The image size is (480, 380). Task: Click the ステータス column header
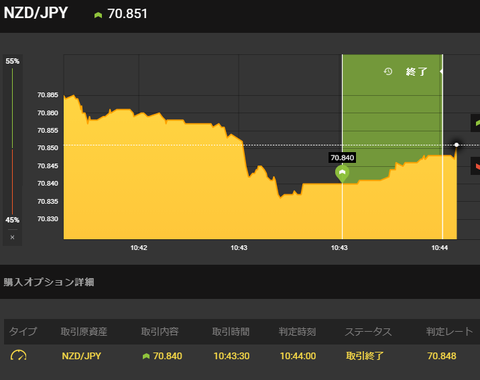click(x=368, y=332)
